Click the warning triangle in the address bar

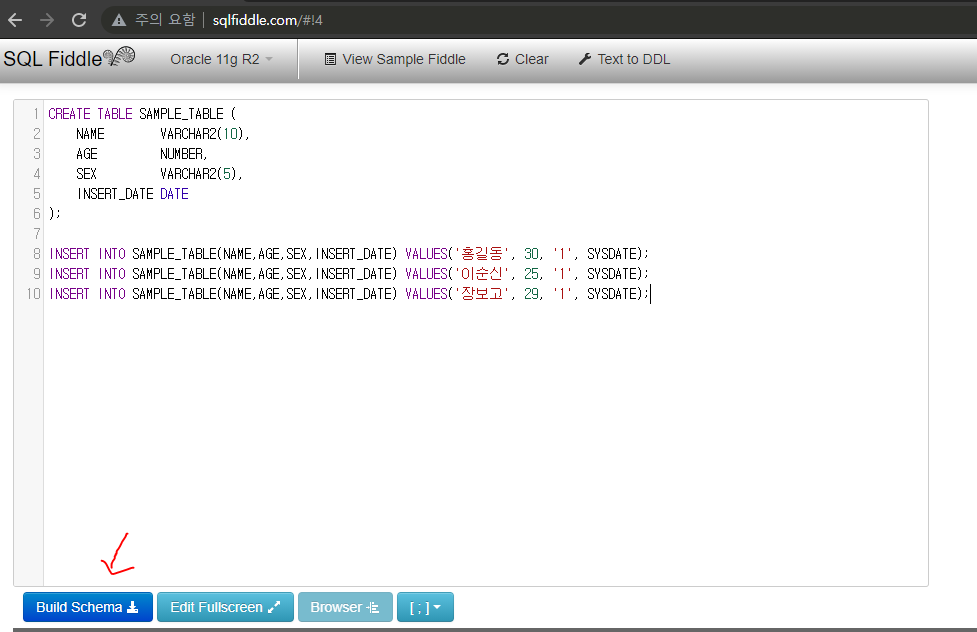click(x=119, y=20)
